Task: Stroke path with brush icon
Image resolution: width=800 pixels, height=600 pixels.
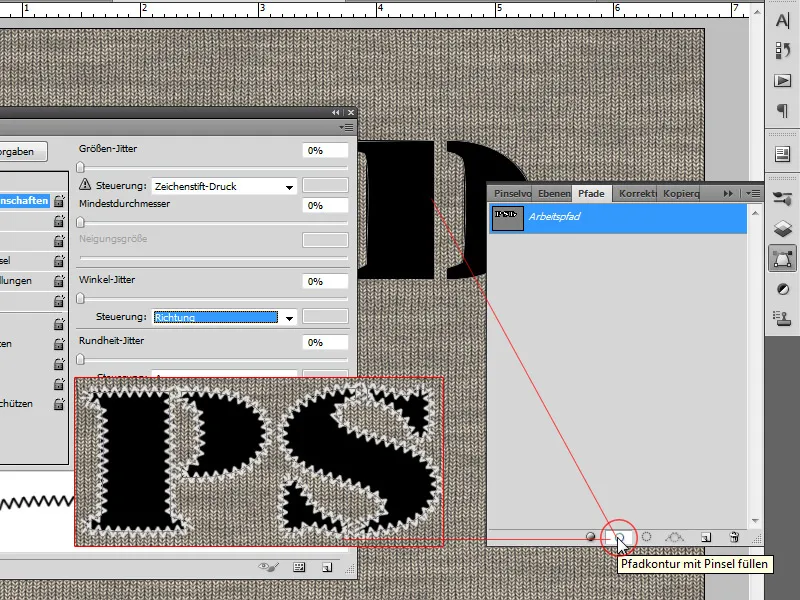Action: 619,537
